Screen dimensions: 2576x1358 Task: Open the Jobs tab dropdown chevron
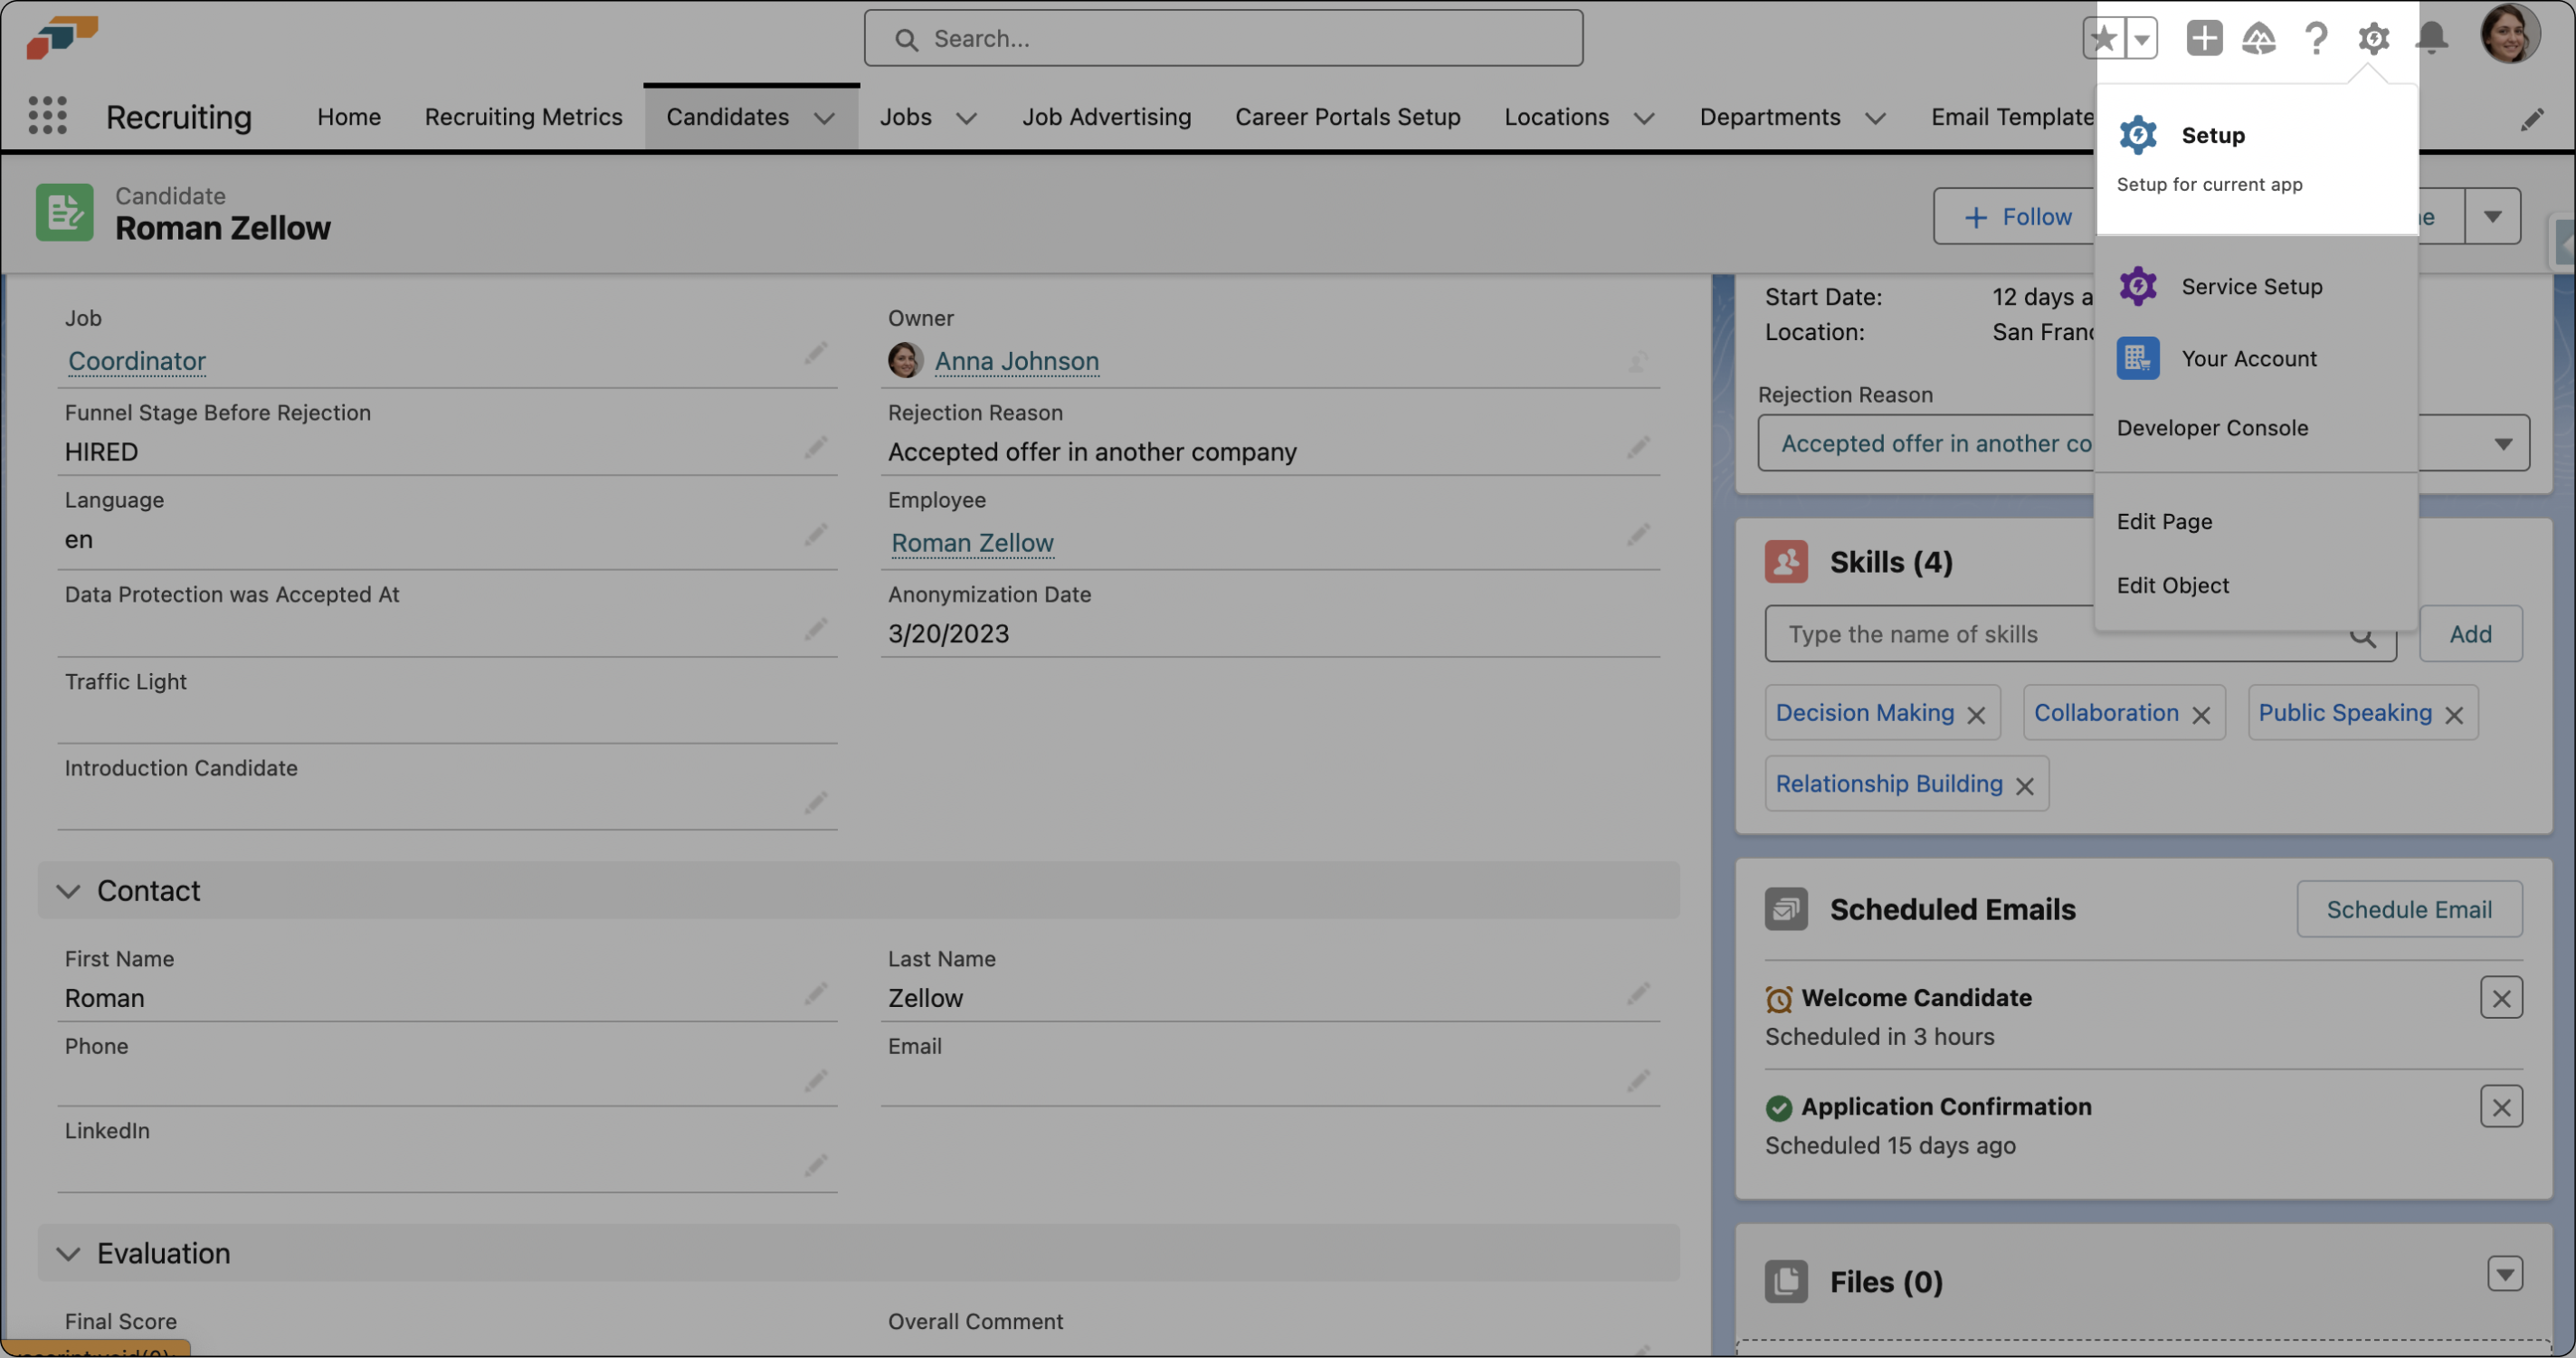(966, 118)
